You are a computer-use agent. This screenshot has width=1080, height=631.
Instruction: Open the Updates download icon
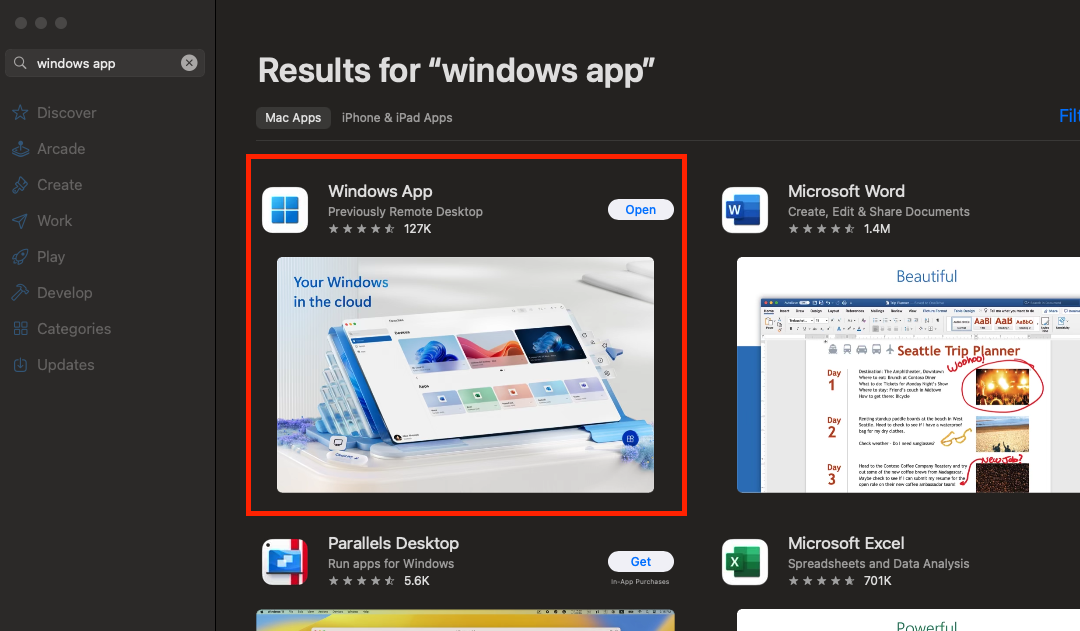click(21, 364)
